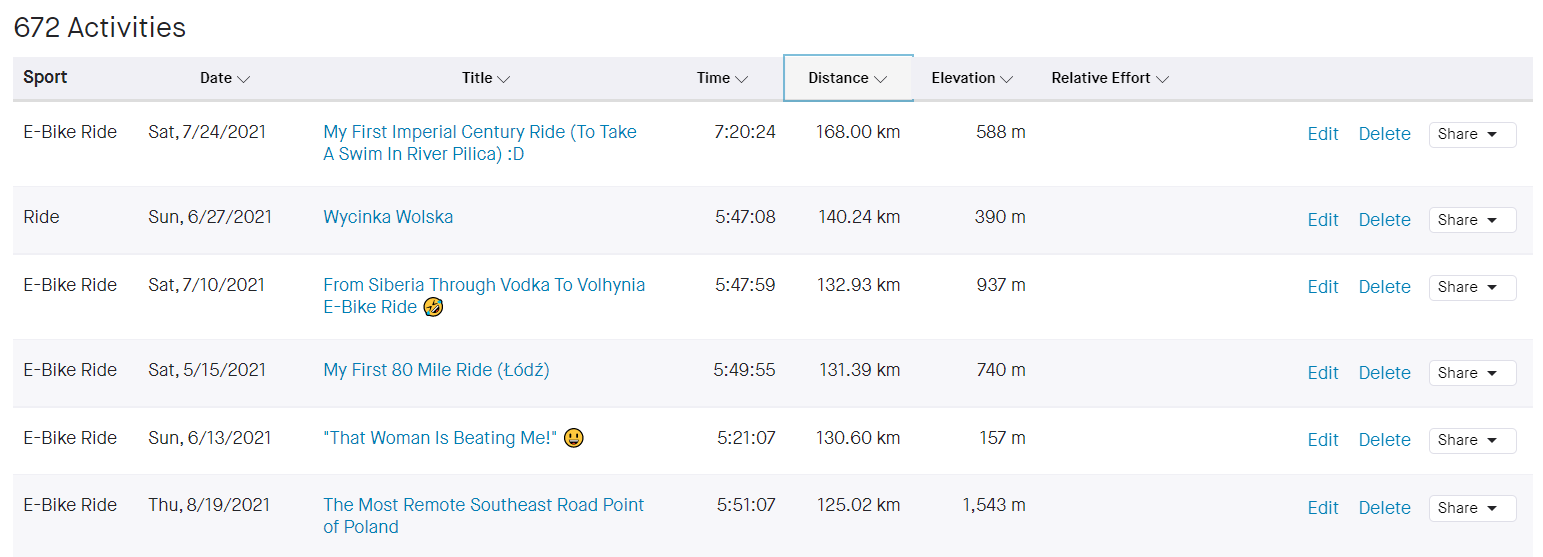Expand Share options for 80 Mile Ride
This screenshot has height=557, width=1543.
coord(1471,373)
